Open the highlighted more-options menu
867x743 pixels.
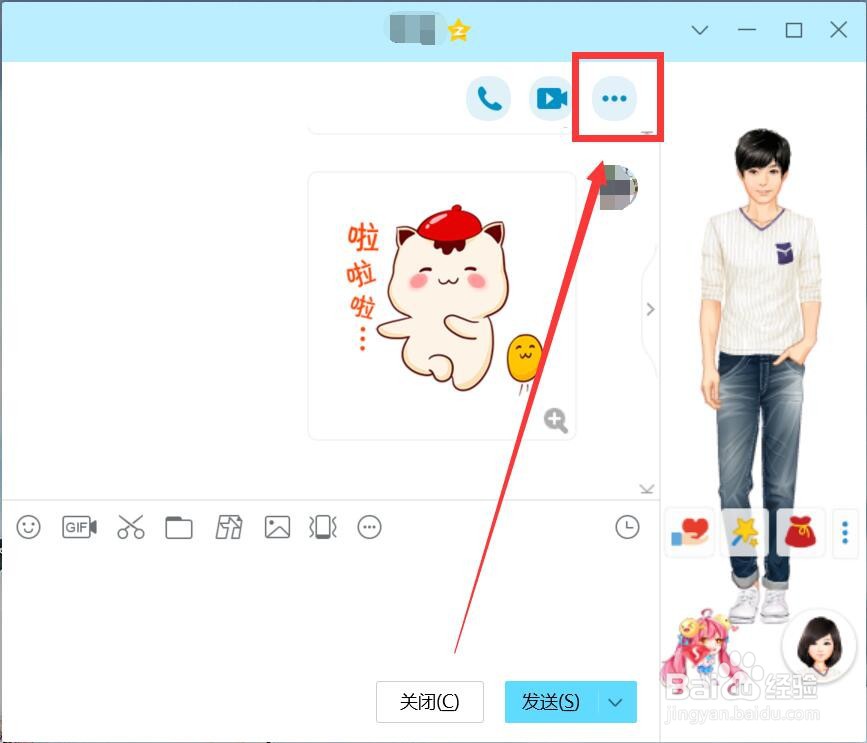click(x=614, y=98)
